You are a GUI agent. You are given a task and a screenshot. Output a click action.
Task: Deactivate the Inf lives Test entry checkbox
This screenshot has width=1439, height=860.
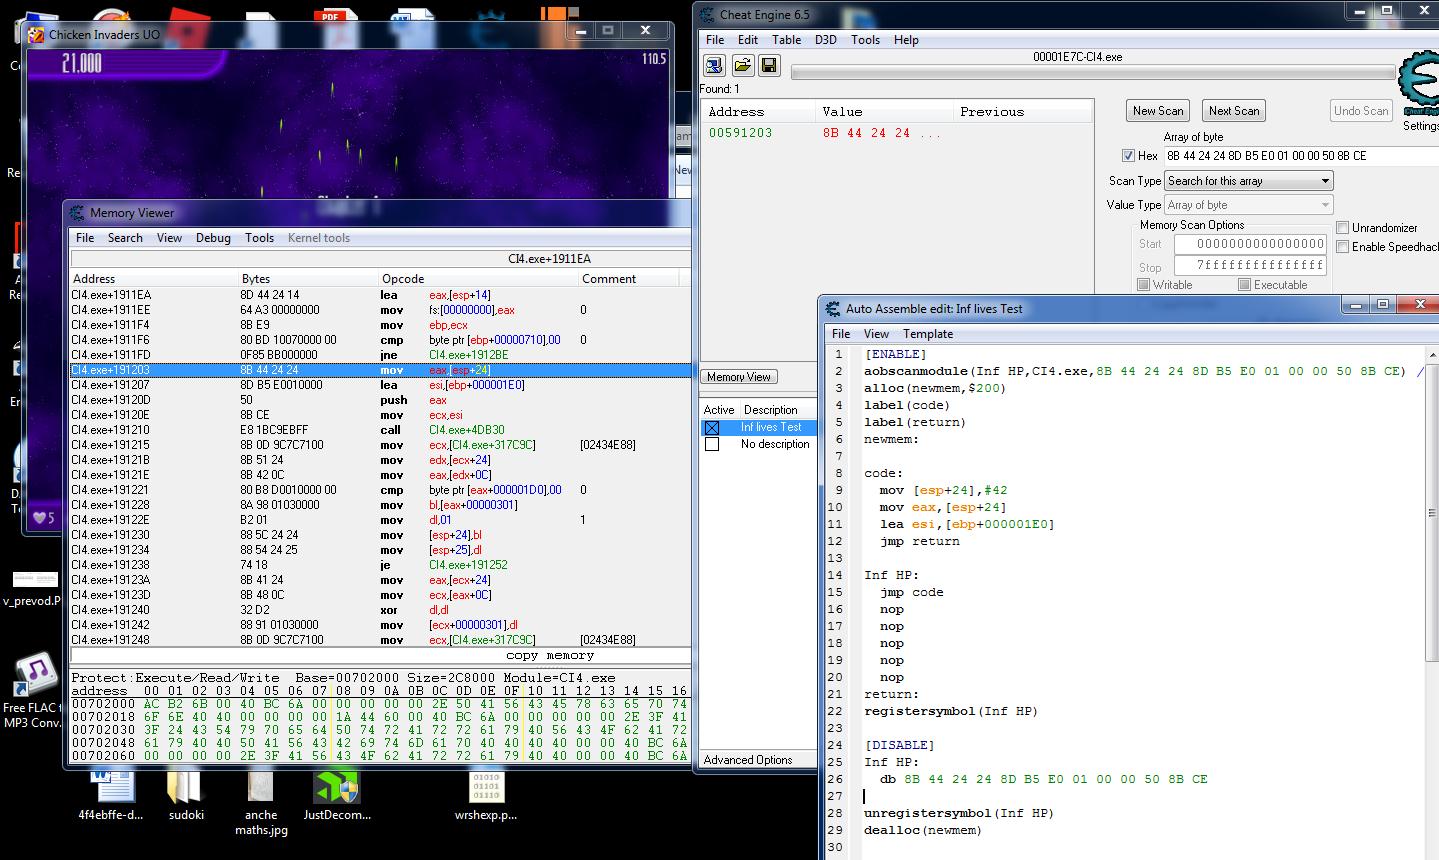[x=712, y=428]
